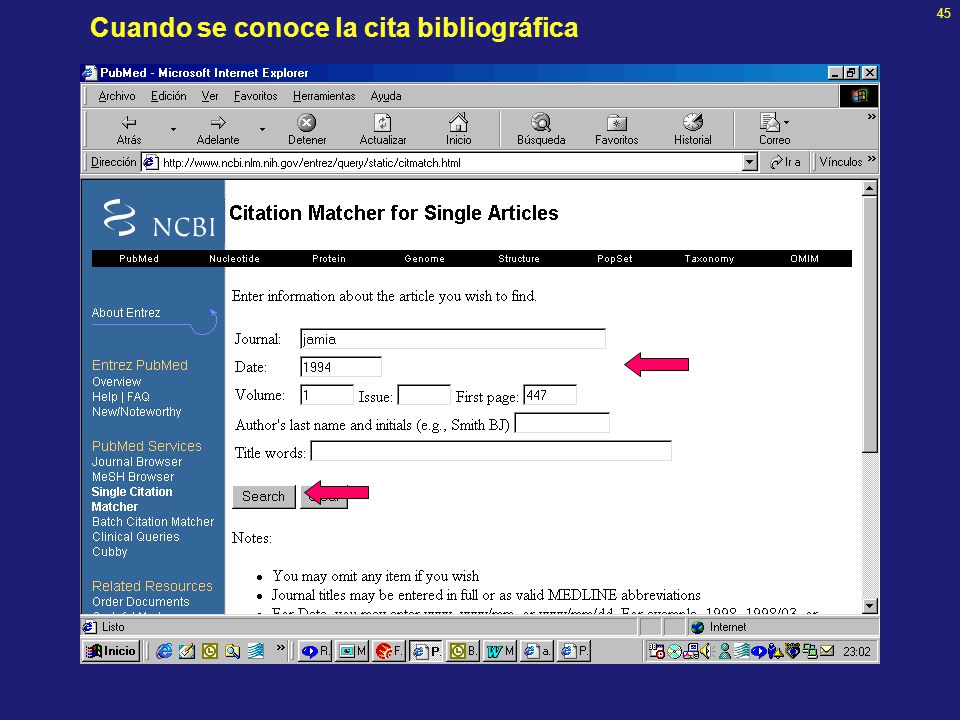This screenshot has height=720, width=960.
Task: Open the Archivo menu
Action: click(x=117, y=96)
